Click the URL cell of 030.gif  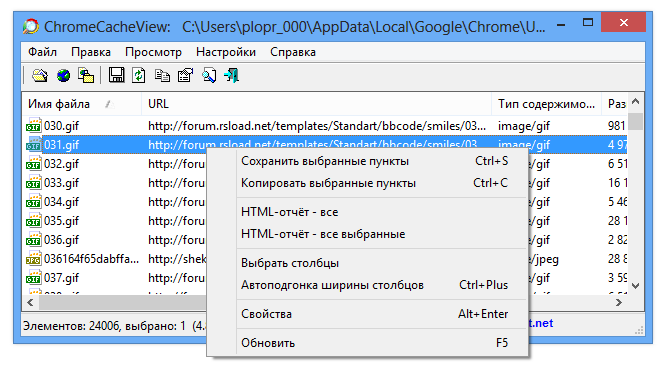(x=317, y=126)
